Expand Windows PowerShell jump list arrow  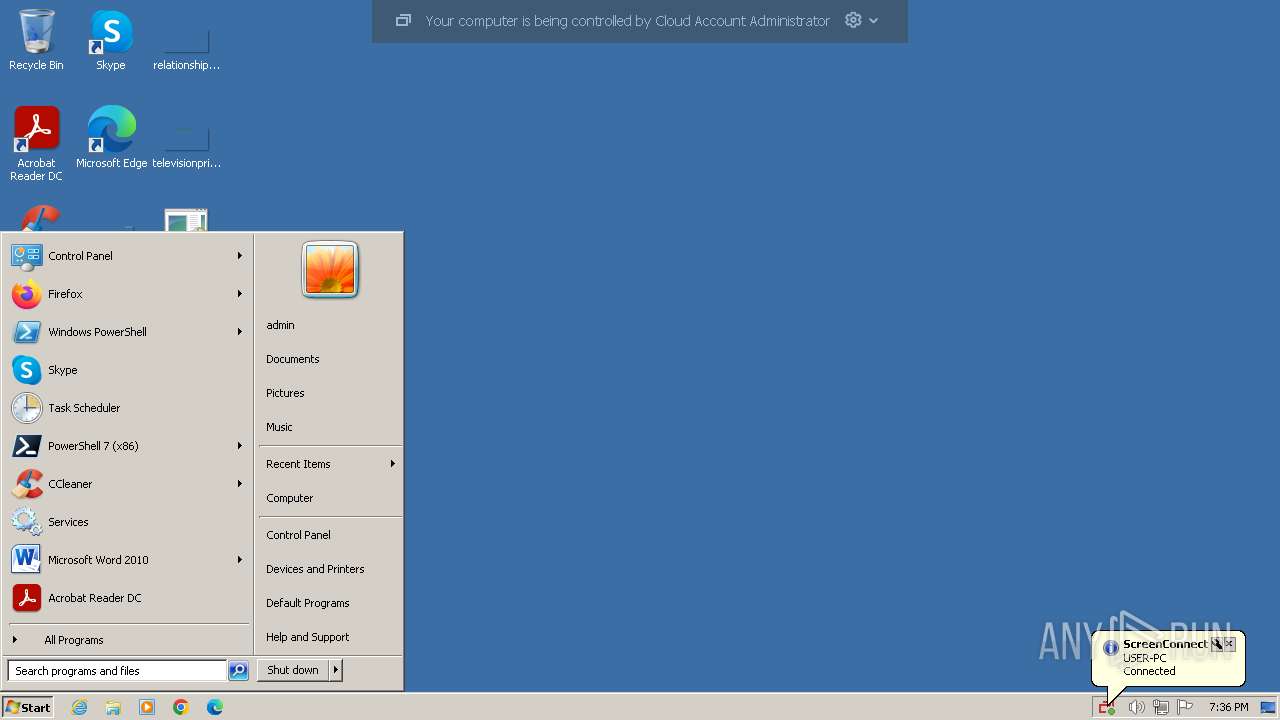click(x=240, y=332)
